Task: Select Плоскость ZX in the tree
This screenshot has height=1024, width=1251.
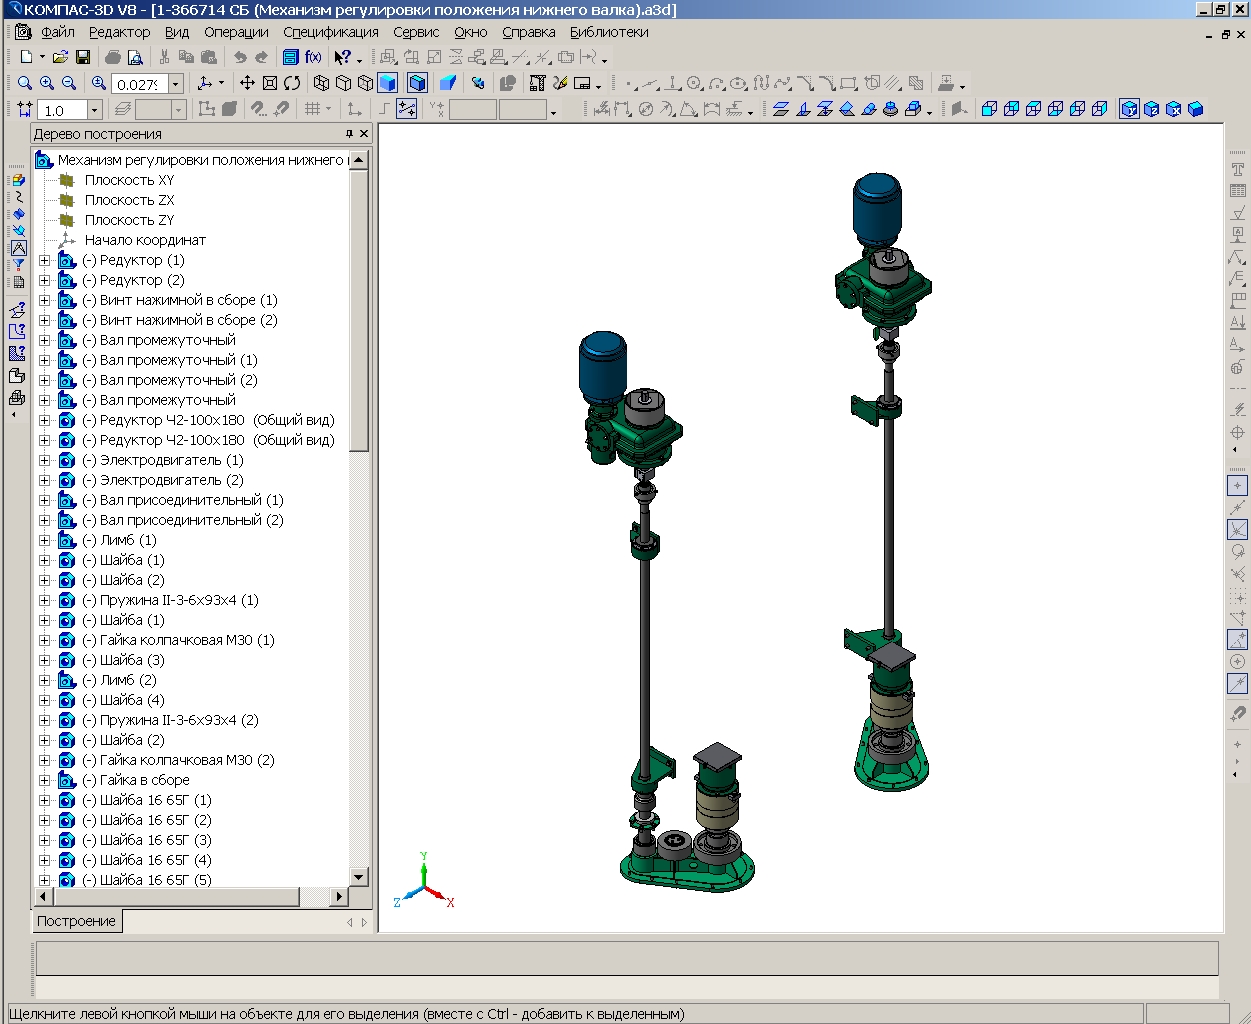Action: pyautogui.click(x=129, y=200)
